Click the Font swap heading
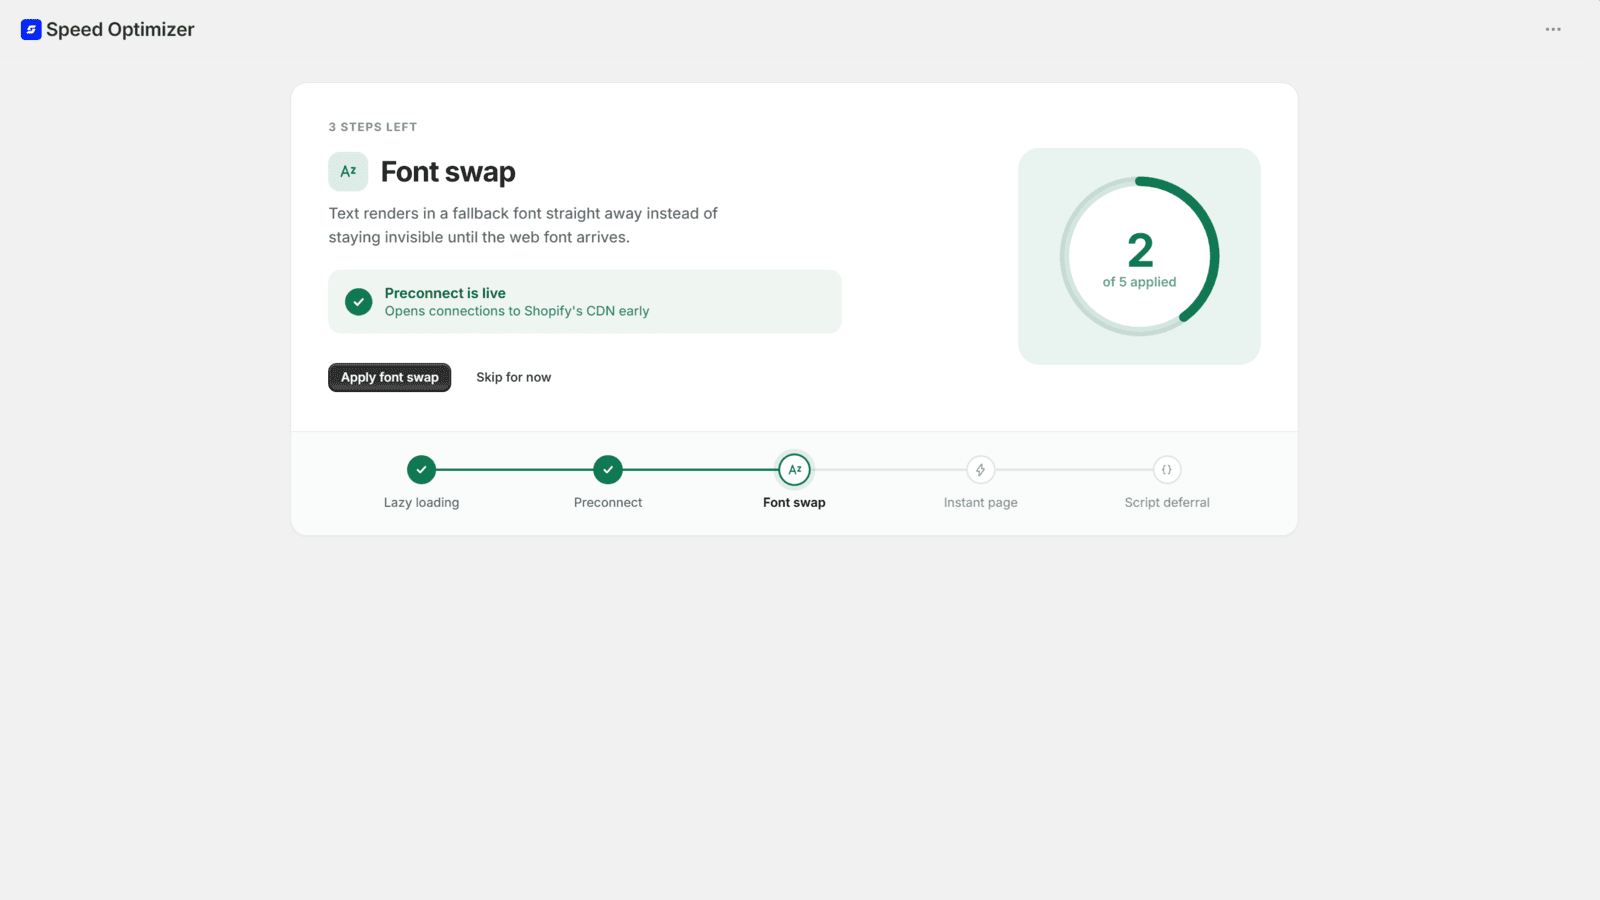Screen dimensions: 1600x900 pyautogui.click(x=448, y=172)
